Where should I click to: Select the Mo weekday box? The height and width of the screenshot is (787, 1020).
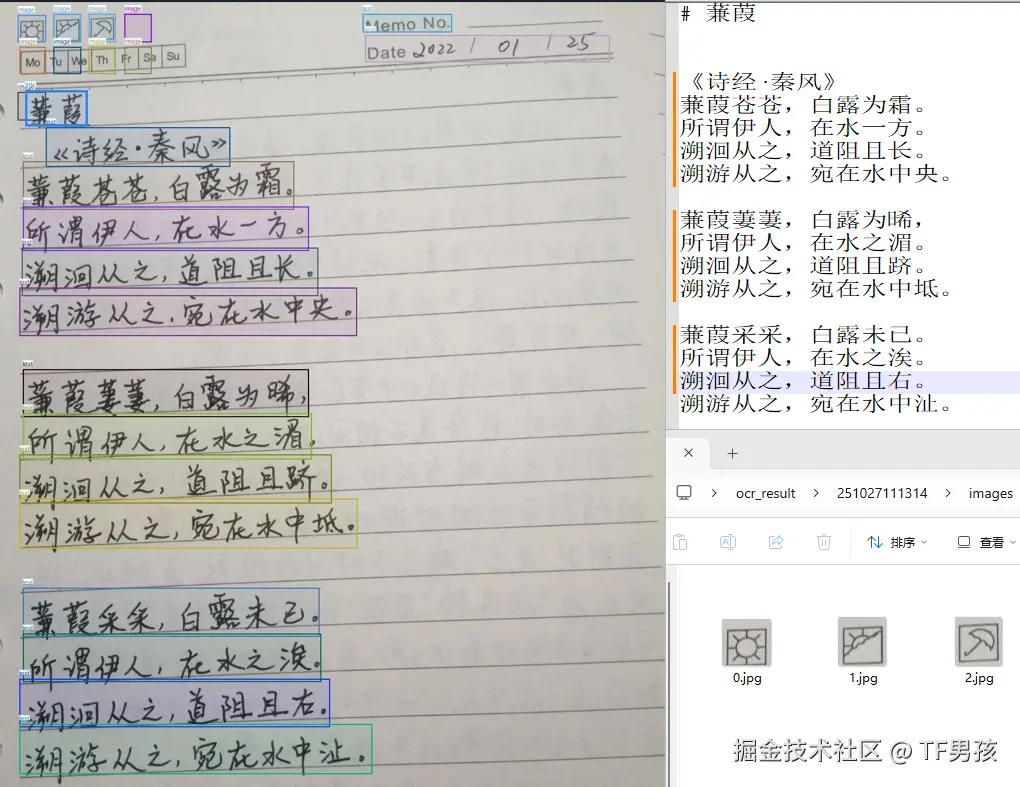pyautogui.click(x=33, y=62)
